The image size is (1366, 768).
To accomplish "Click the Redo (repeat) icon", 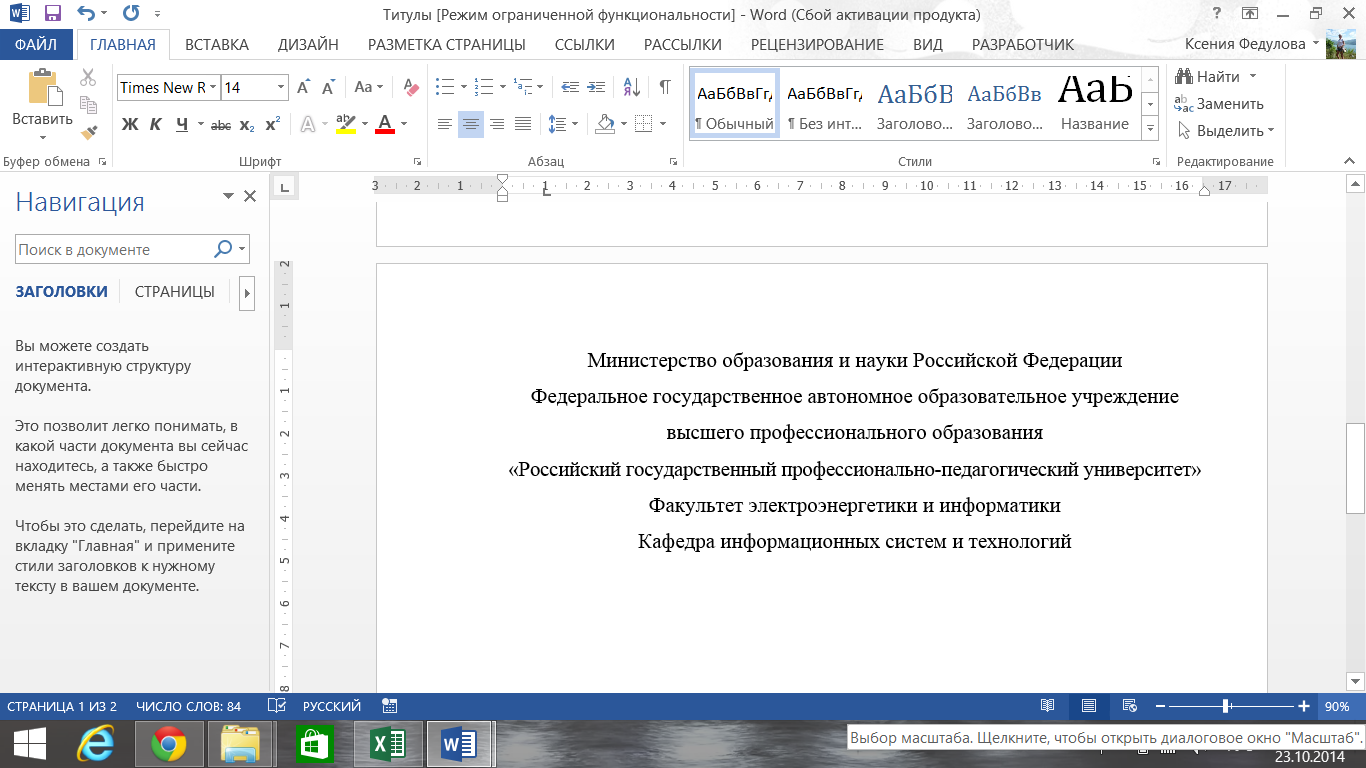I will (x=131, y=14).
